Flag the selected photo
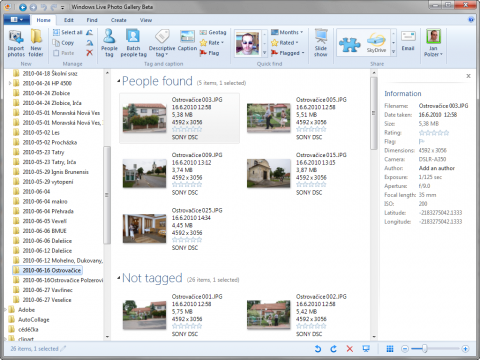This screenshot has height=360, width=480. click(x=210, y=53)
